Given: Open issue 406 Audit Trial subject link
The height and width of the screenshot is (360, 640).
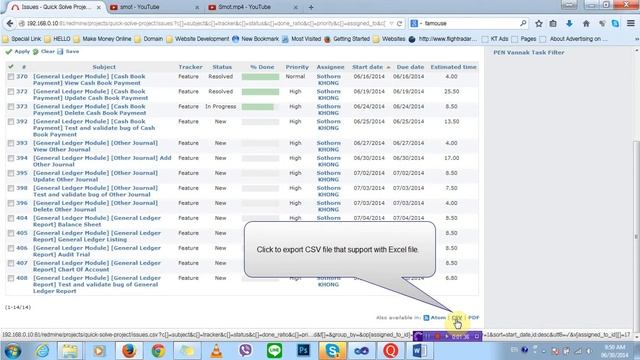Looking at the screenshot, I should point(97,251).
